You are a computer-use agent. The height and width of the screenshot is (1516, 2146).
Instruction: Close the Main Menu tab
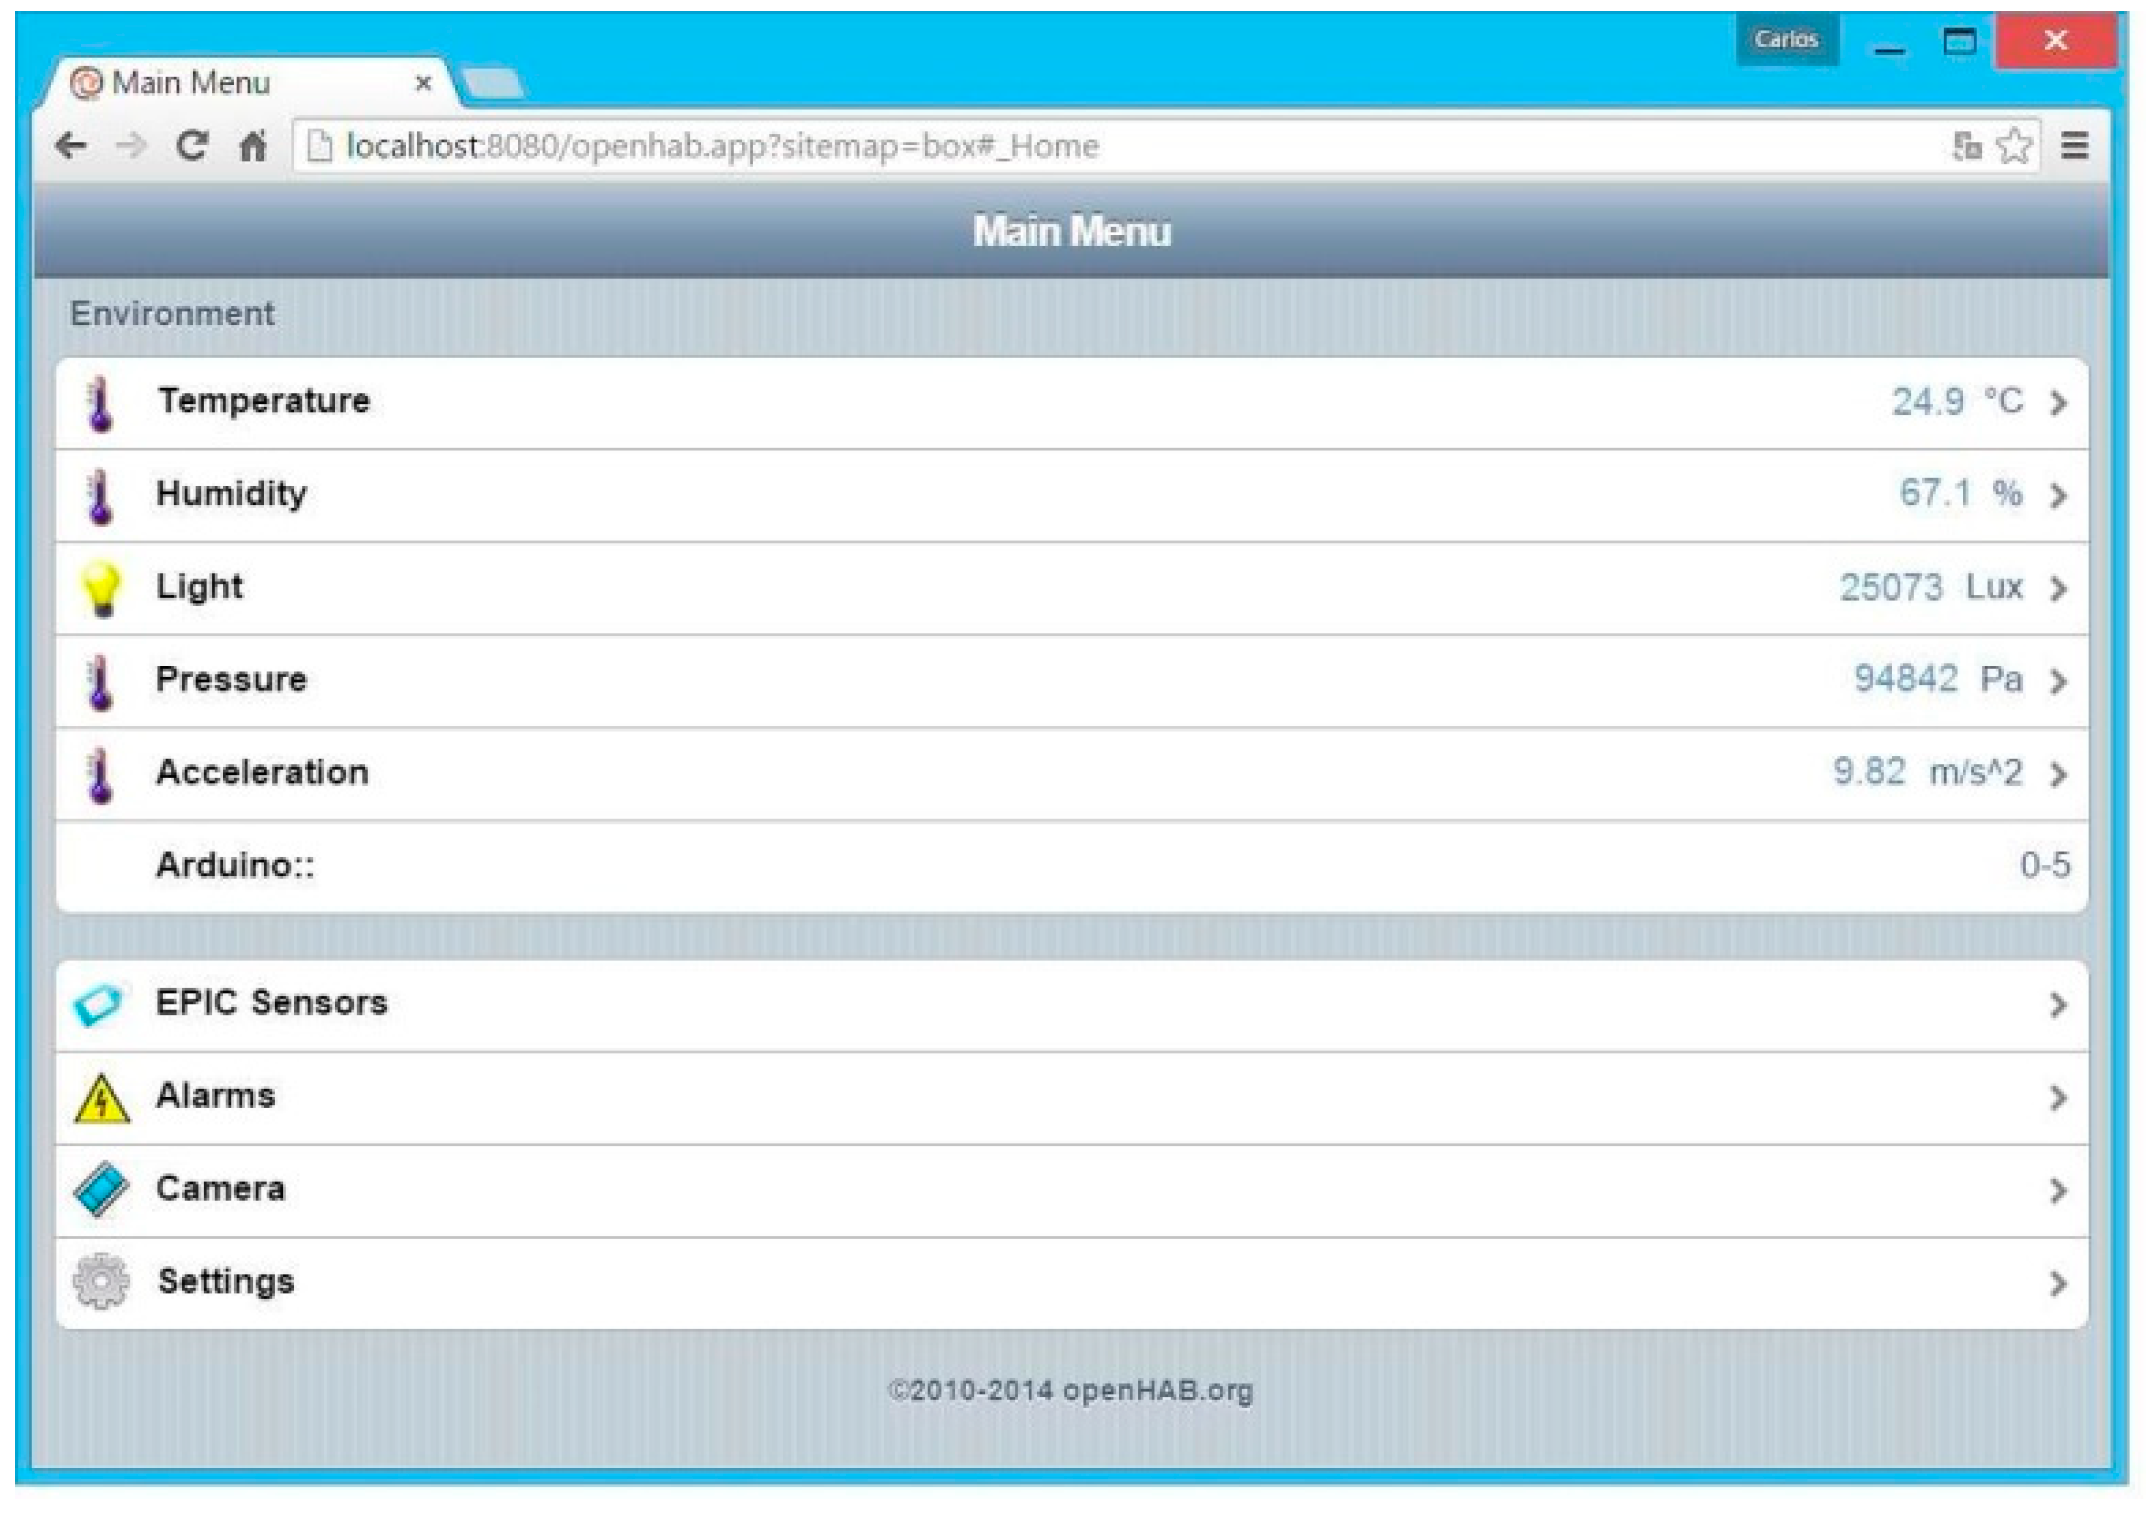point(423,83)
